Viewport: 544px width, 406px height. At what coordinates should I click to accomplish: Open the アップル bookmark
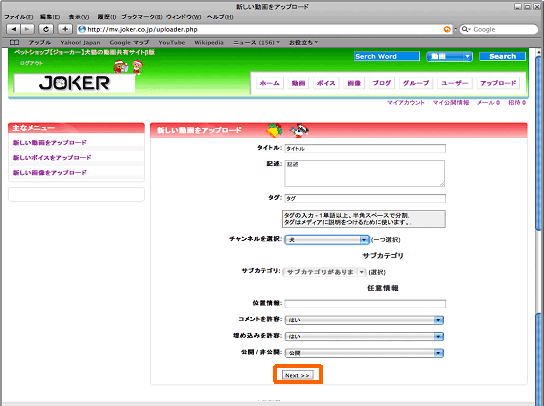point(40,42)
